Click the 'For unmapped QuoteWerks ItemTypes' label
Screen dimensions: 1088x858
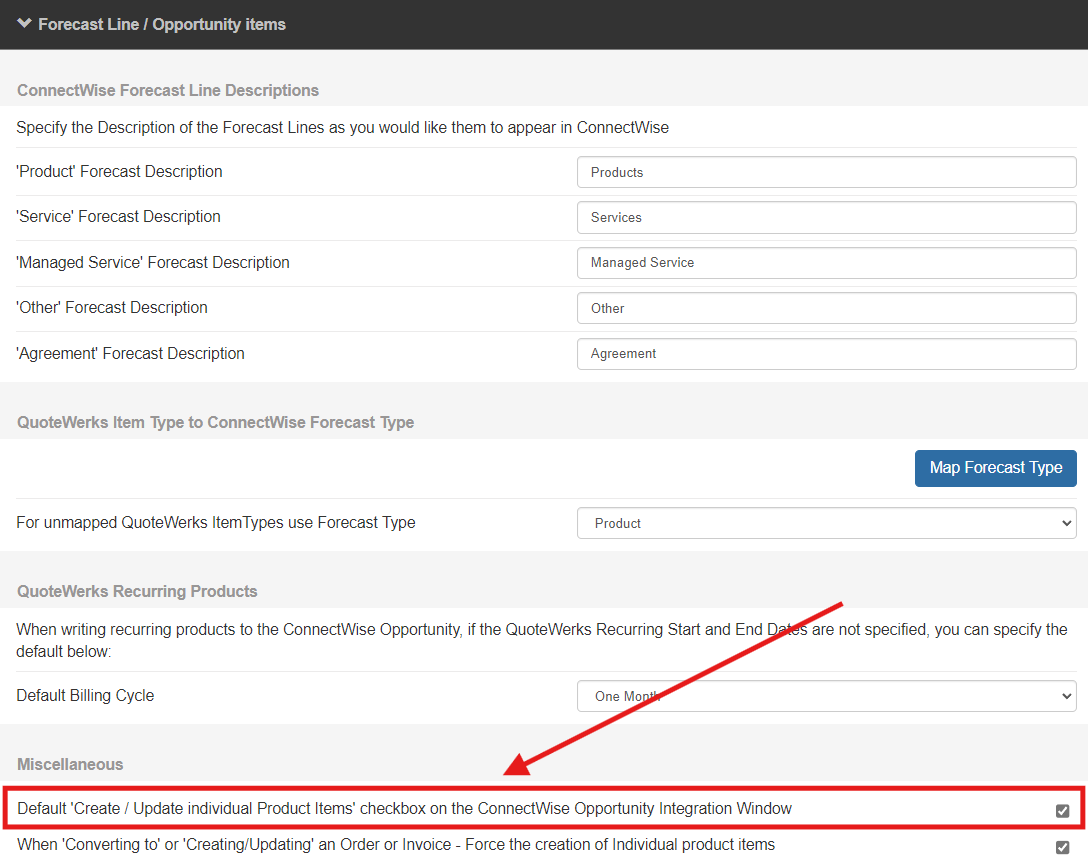point(215,522)
